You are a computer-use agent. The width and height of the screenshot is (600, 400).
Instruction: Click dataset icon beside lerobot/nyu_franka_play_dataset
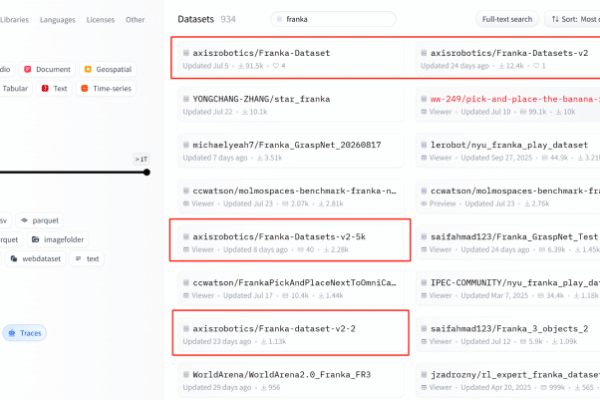(424, 145)
